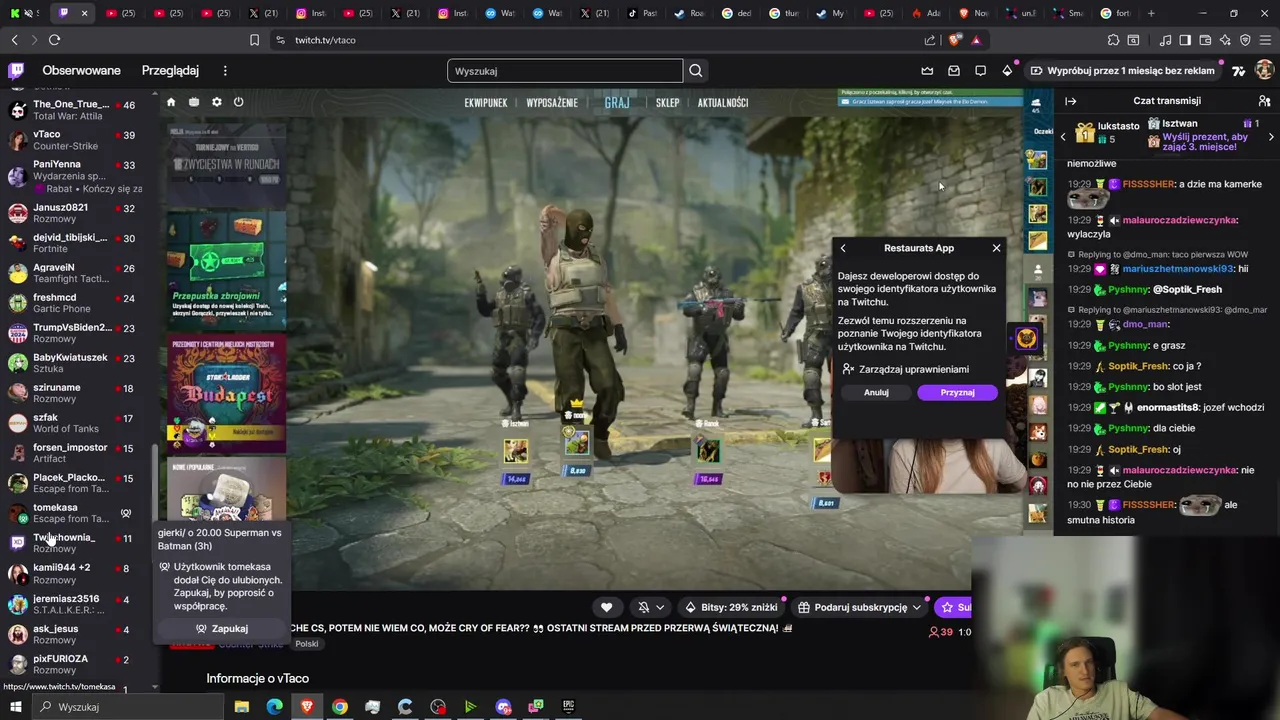Open PaniYenna channel in sidebar

80,176
